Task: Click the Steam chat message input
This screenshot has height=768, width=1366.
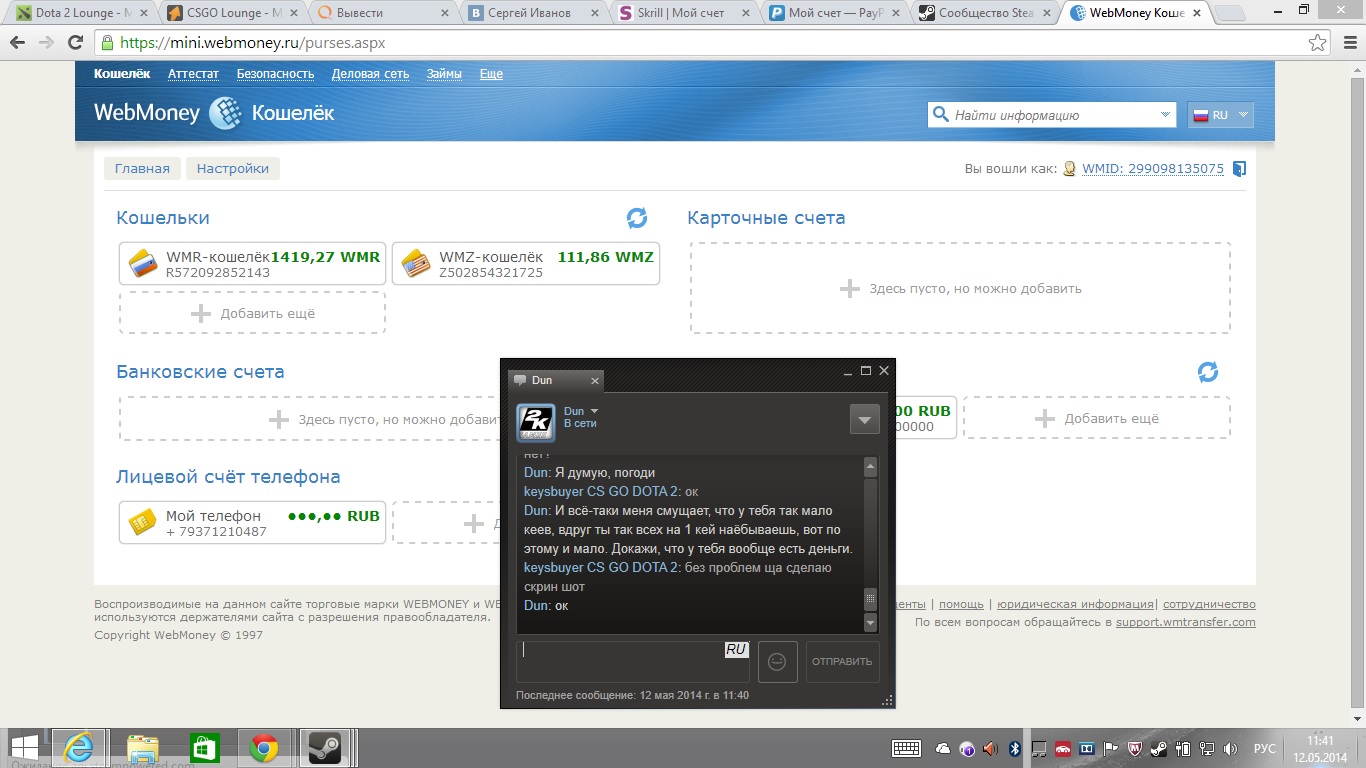Action: (633, 662)
